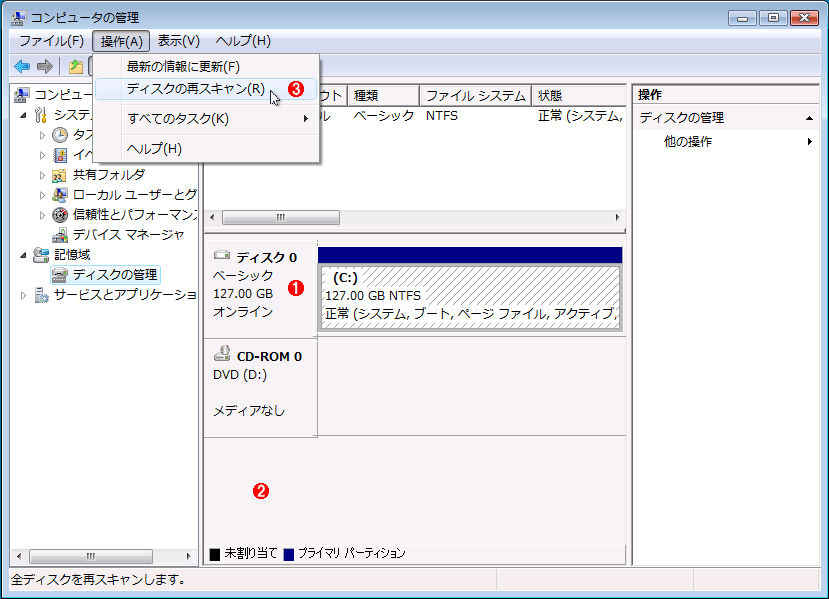The height and width of the screenshot is (599, 829).
Task: Click the ファイル システム column header
Action: click(x=476, y=96)
